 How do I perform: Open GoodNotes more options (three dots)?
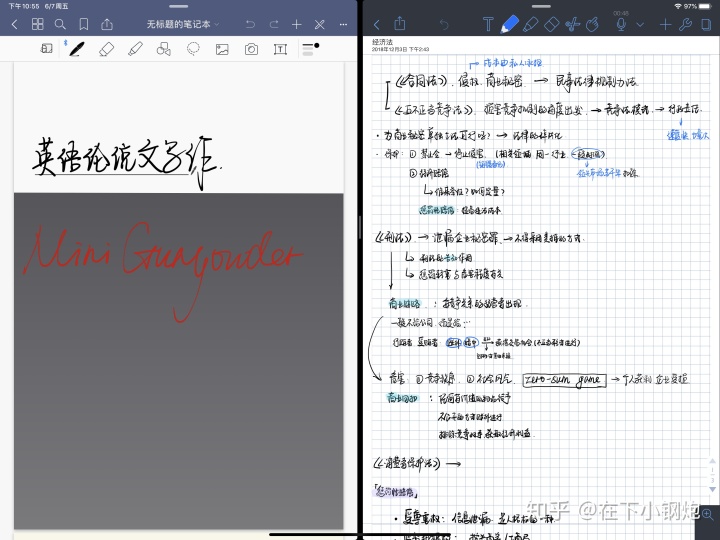pos(343,24)
